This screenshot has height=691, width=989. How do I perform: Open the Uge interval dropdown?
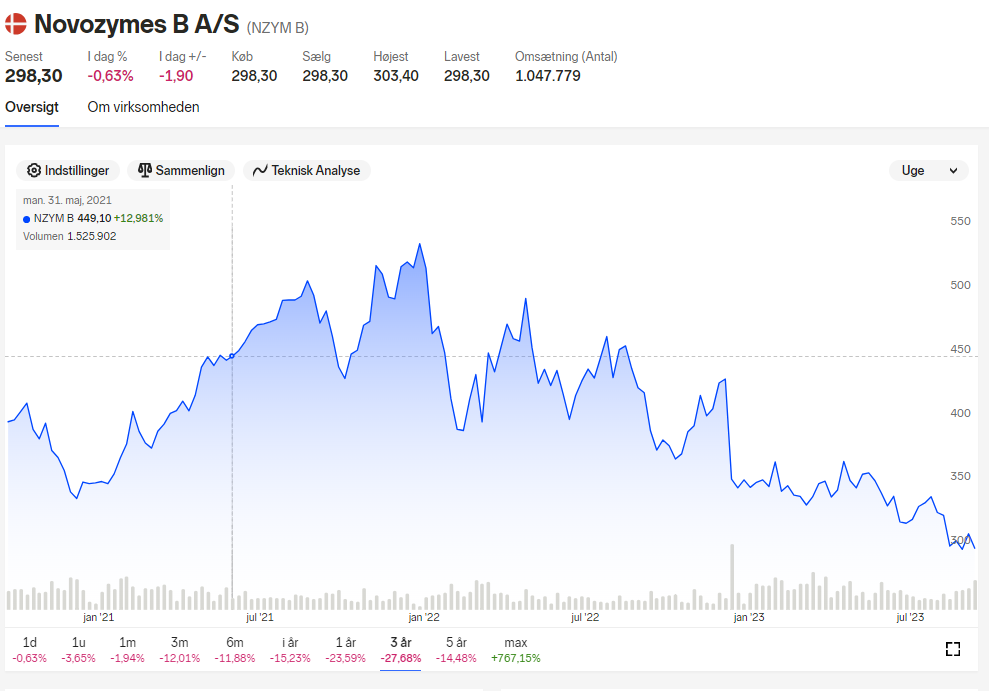(x=928, y=170)
